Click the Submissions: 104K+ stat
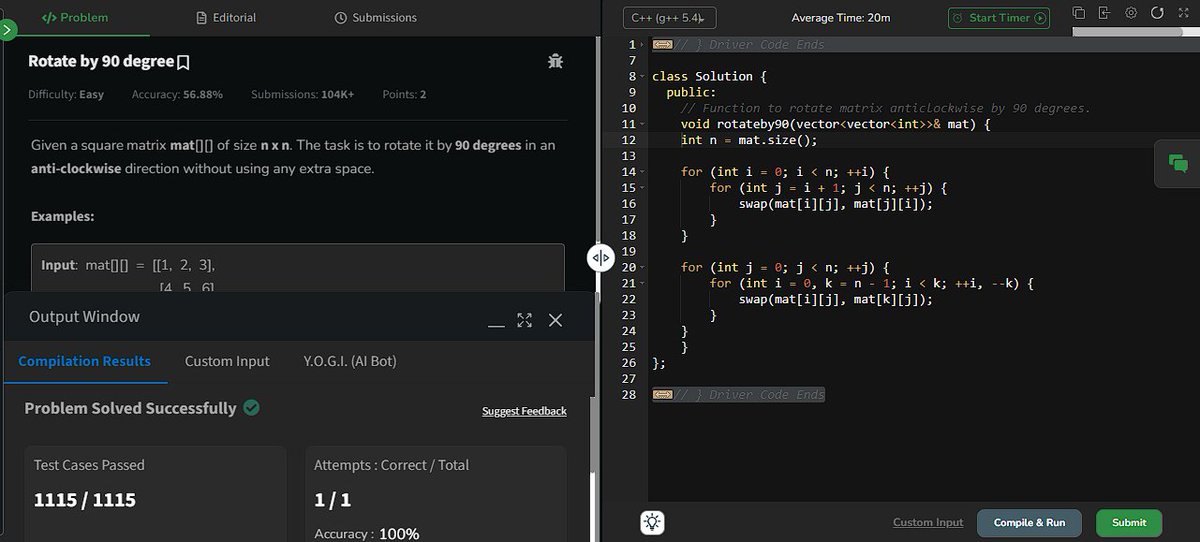Viewport: 1200px width, 542px height. point(303,94)
